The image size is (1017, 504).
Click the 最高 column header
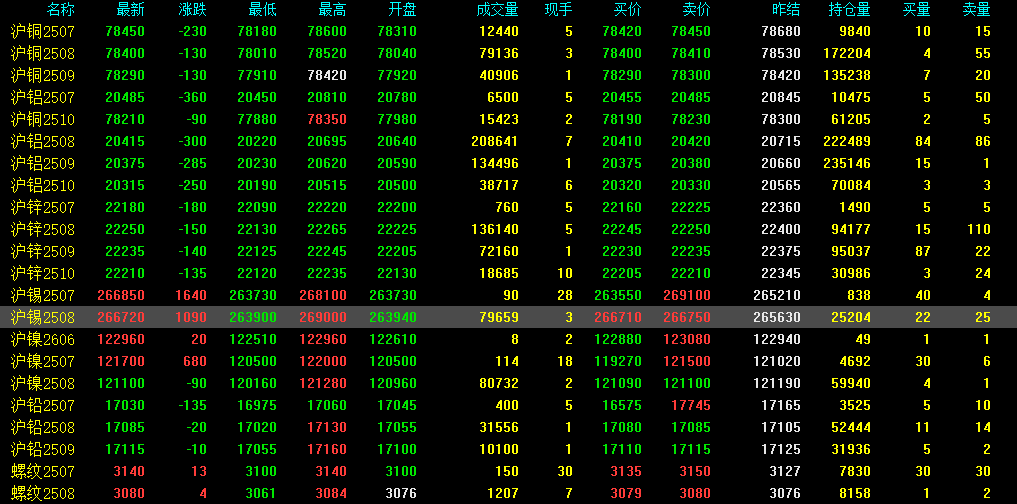point(333,10)
